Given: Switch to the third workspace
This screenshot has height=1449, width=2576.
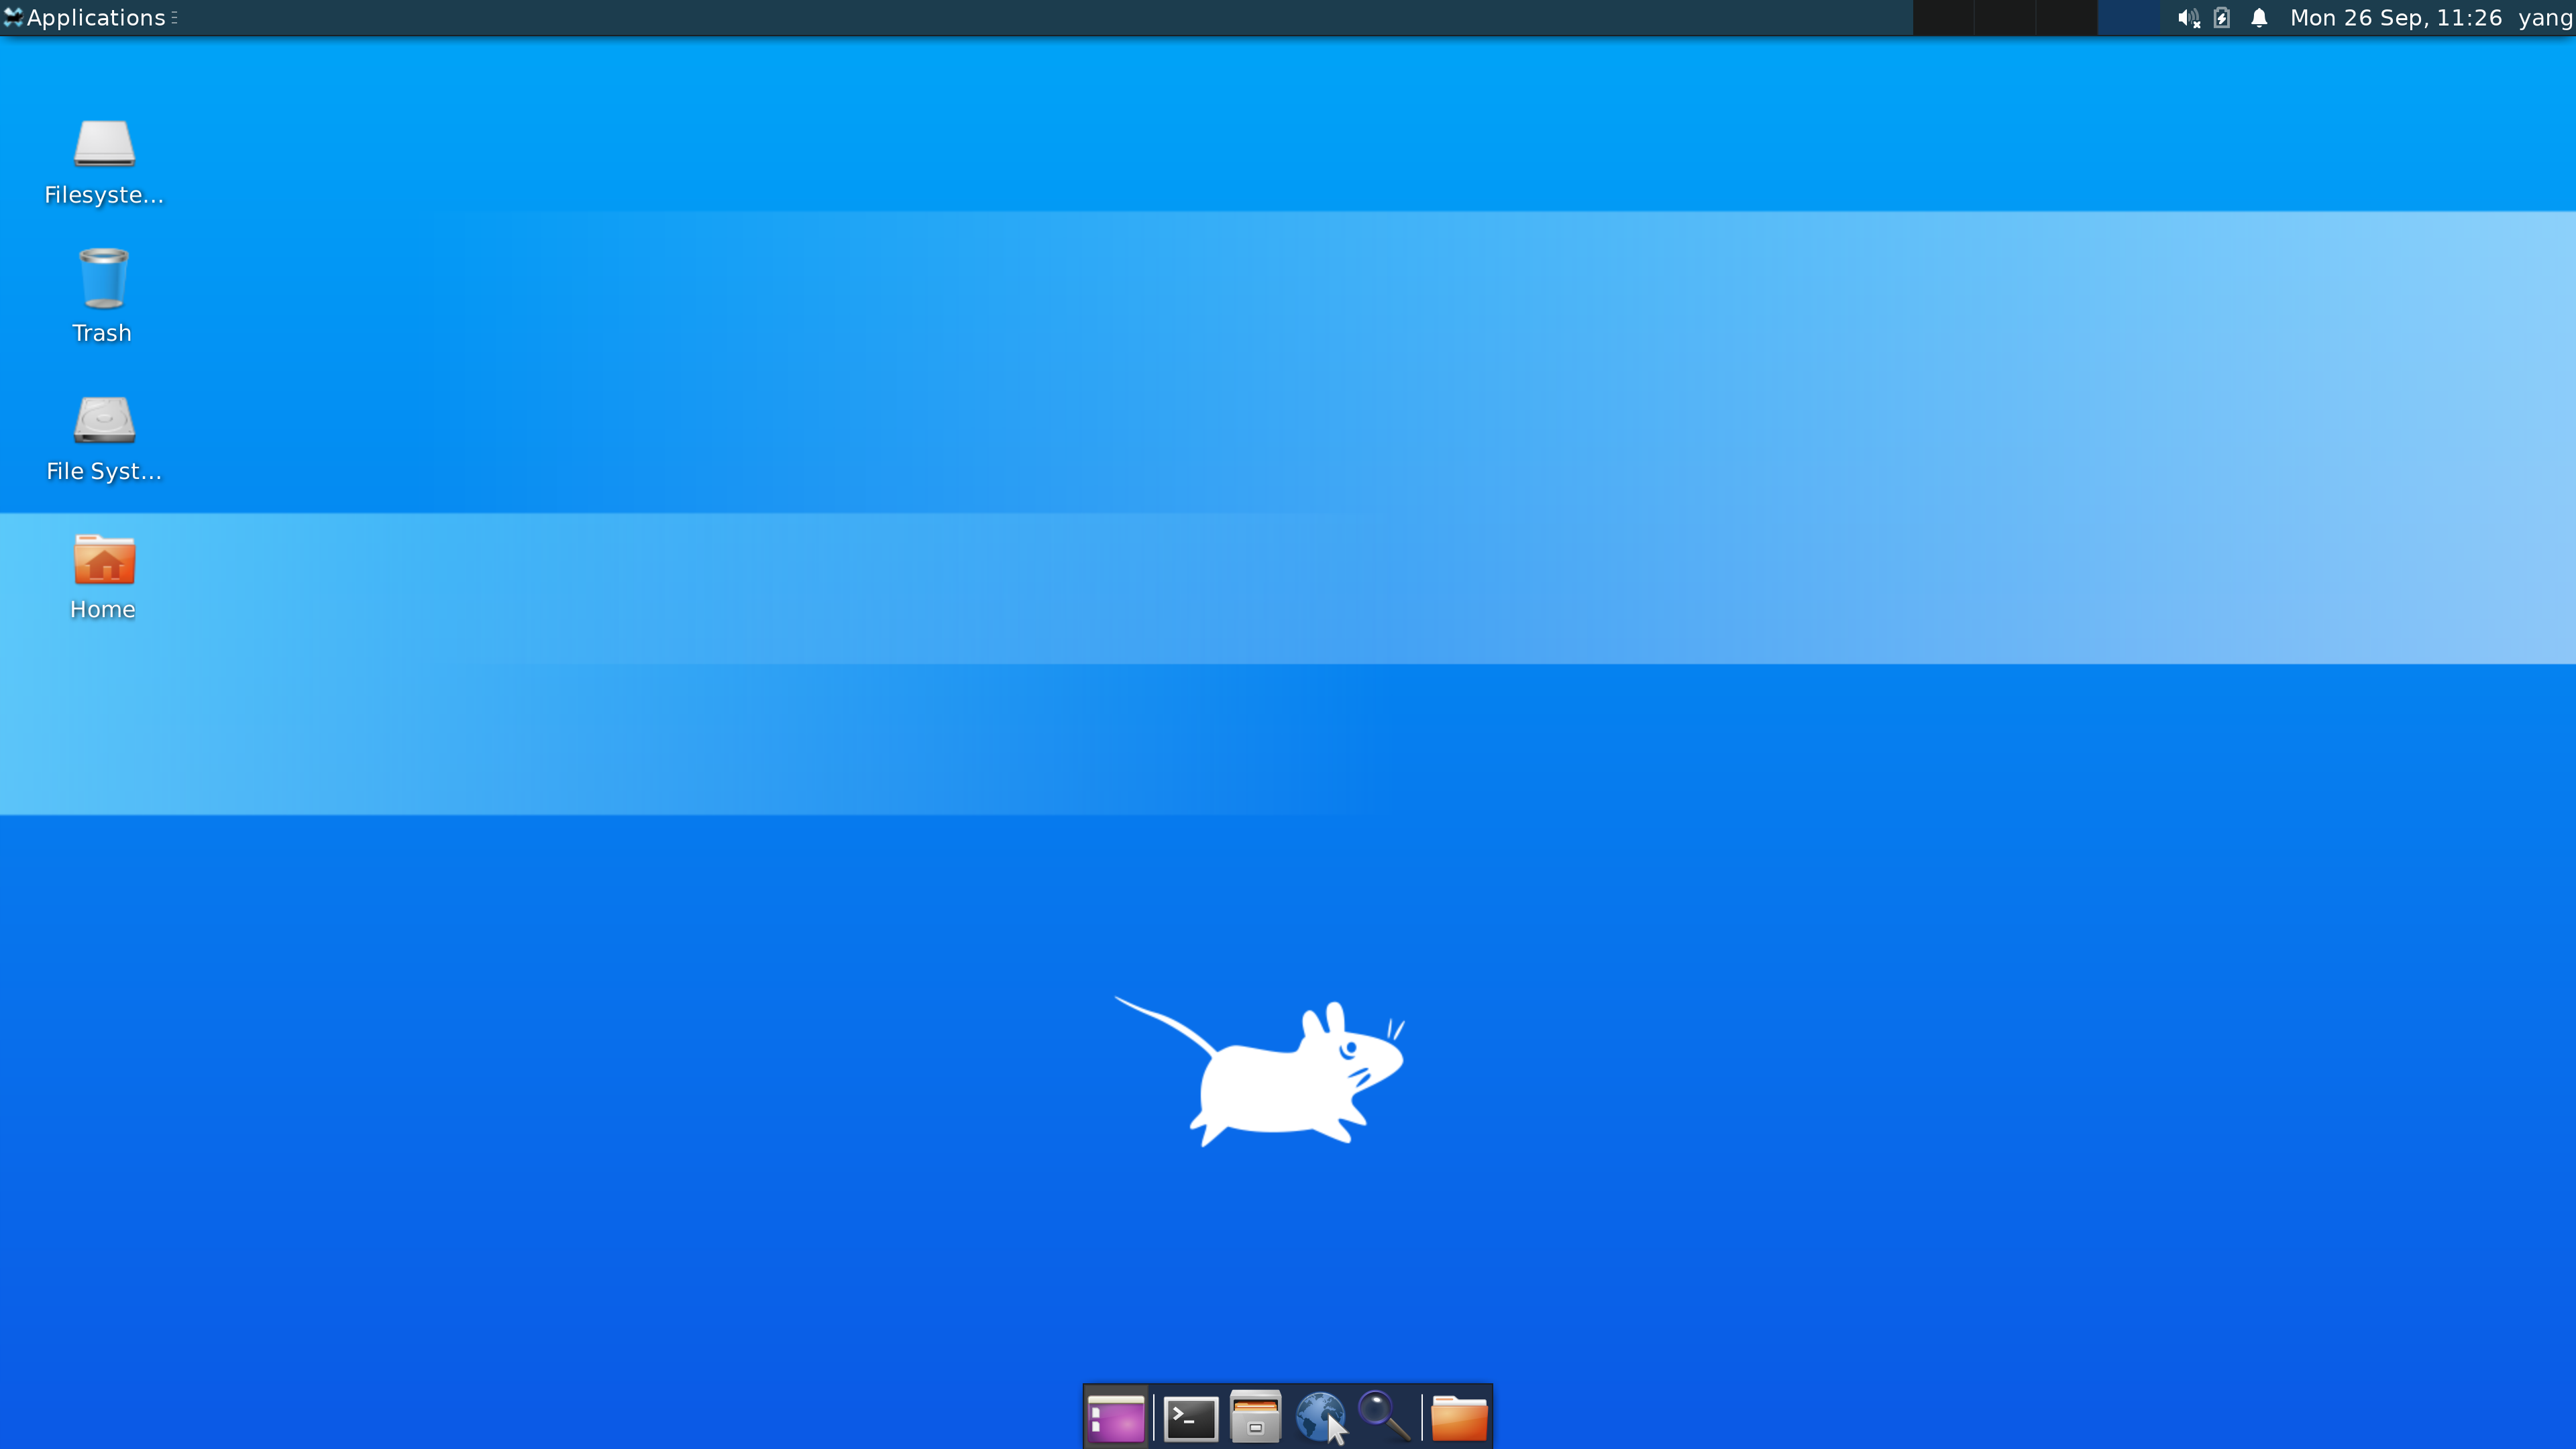Looking at the screenshot, I should pos(2066,18).
